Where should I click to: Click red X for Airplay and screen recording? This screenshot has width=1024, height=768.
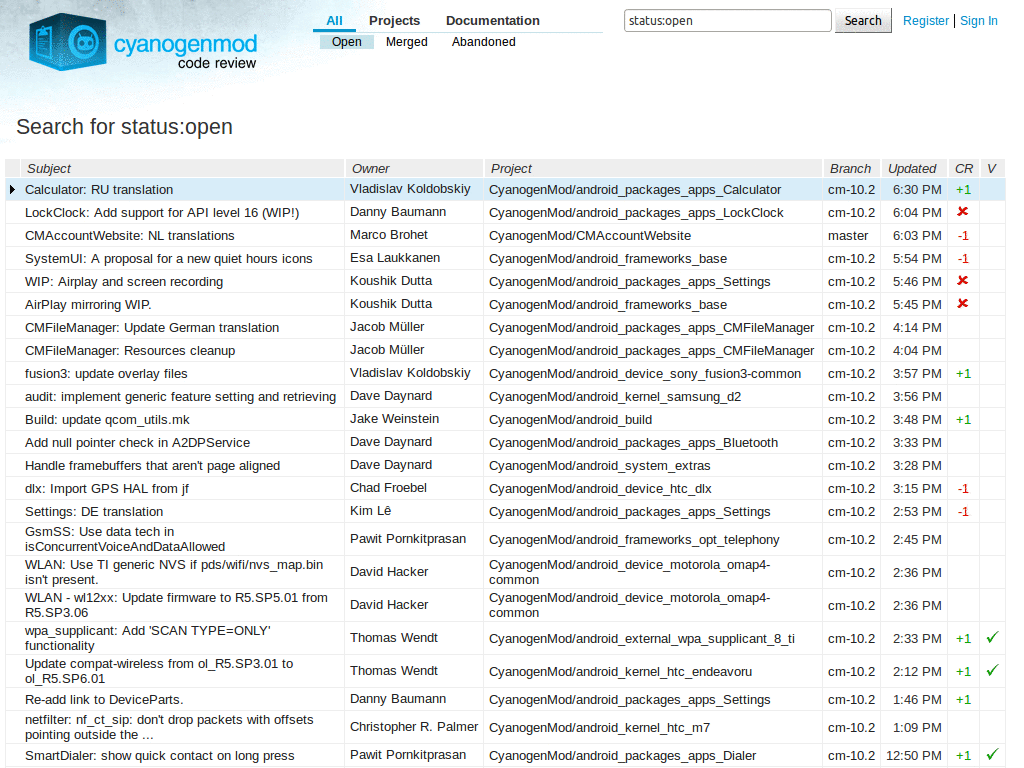(x=962, y=281)
